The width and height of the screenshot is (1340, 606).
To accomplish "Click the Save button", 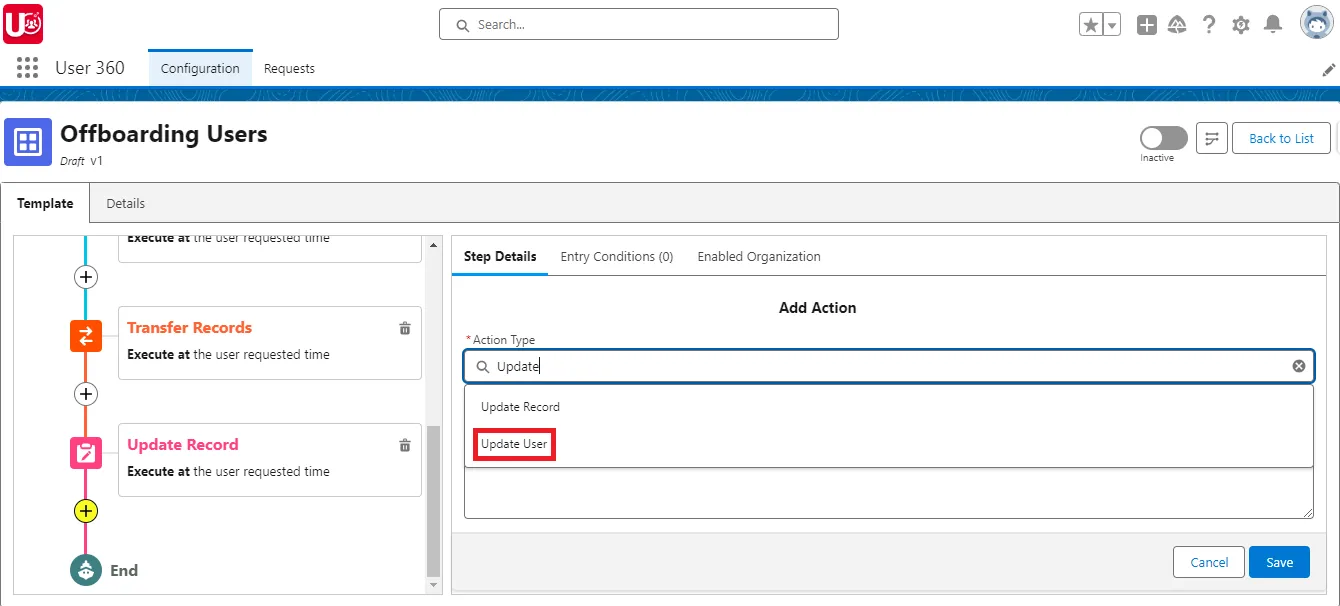I will pos(1279,562).
